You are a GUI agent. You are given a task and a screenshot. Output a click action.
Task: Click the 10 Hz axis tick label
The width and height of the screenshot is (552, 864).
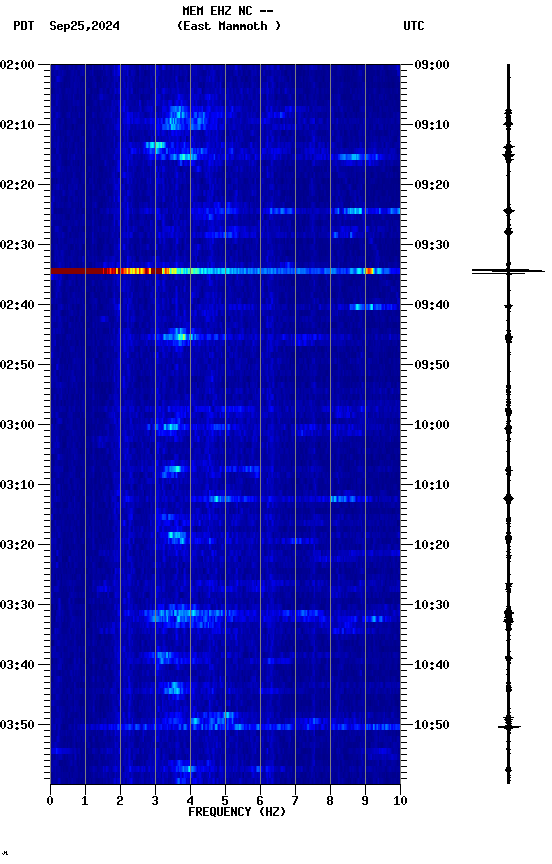click(400, 801)
